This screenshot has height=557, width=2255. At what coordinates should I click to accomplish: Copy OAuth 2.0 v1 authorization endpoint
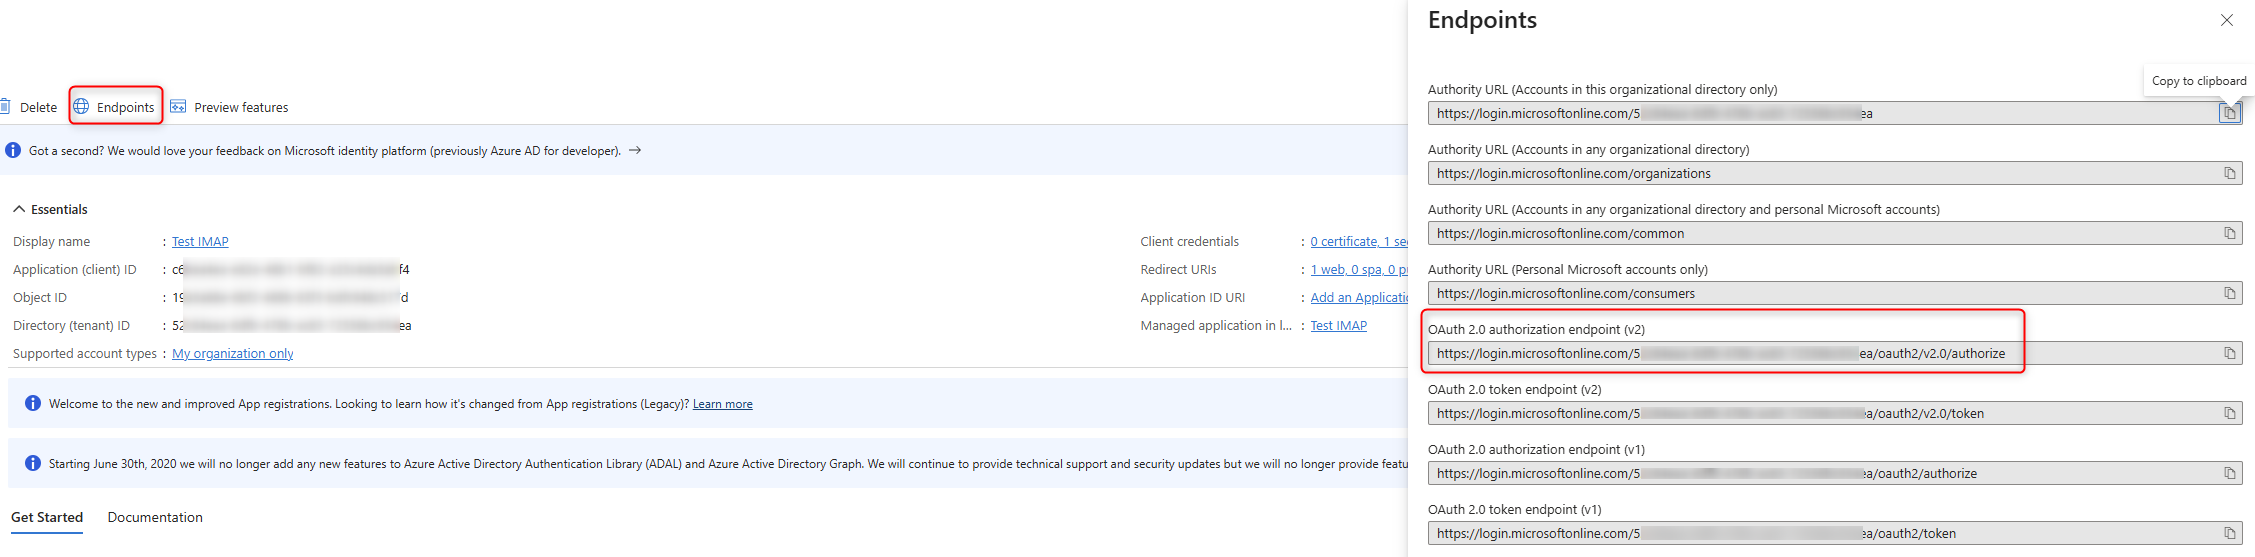(2229, 473)
